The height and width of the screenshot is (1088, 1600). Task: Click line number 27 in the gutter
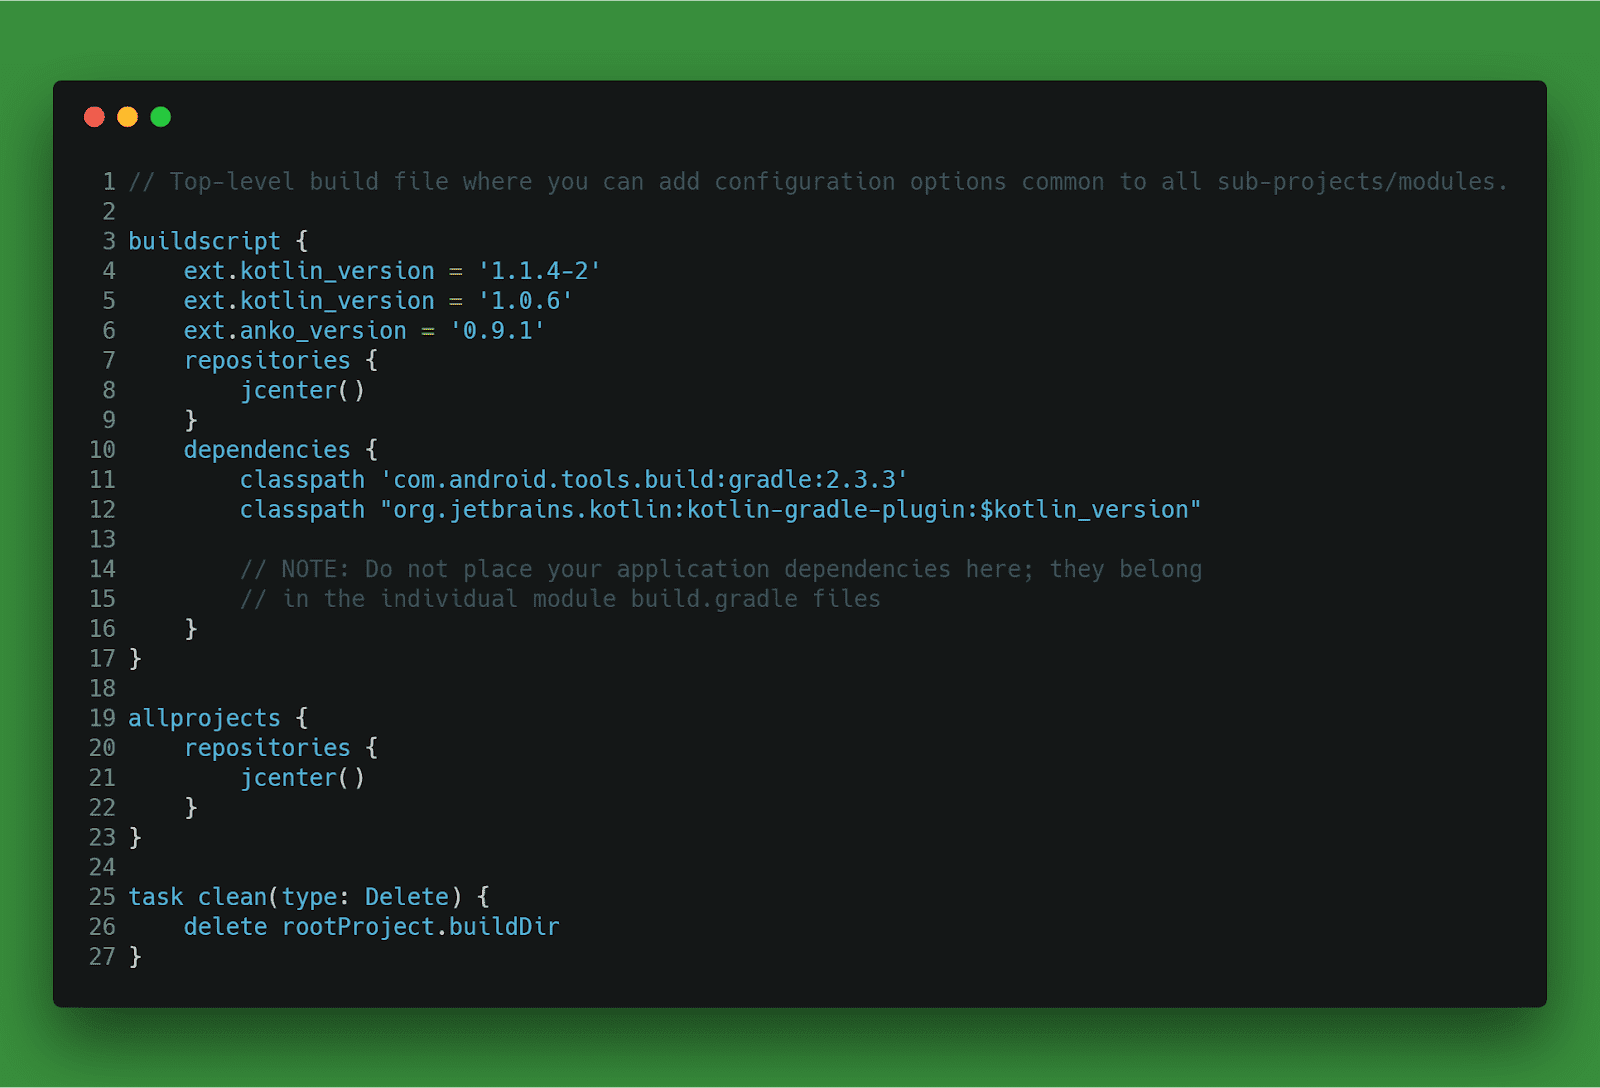[102, 957]
